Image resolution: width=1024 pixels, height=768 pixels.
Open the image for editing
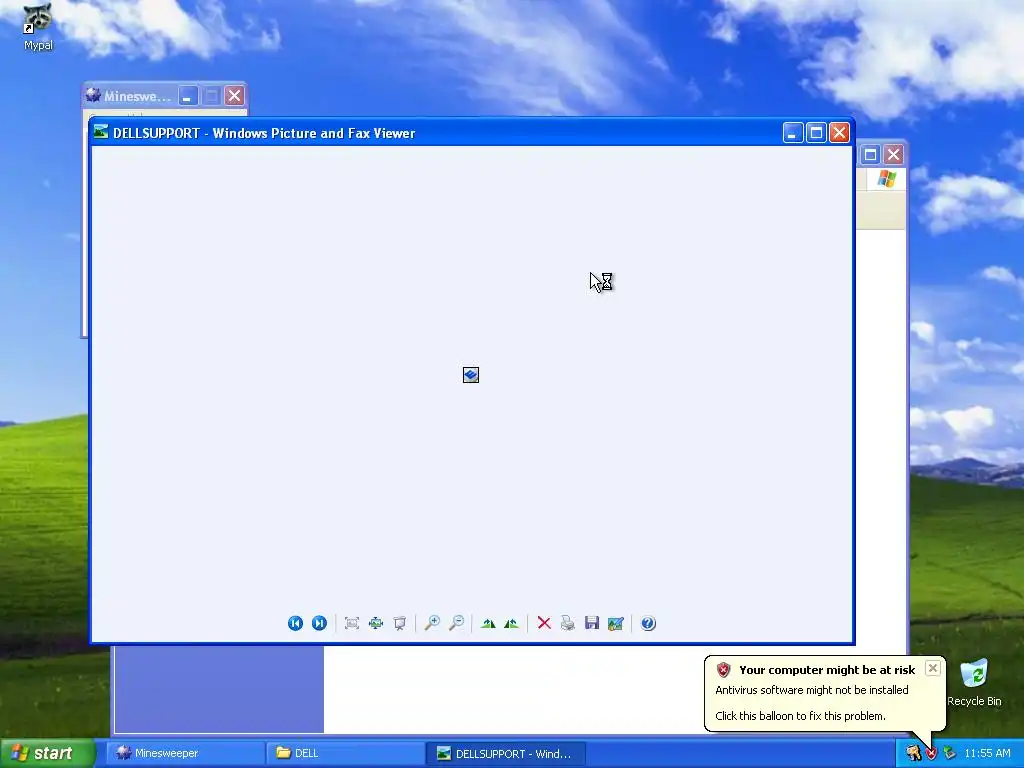(616, 623)
